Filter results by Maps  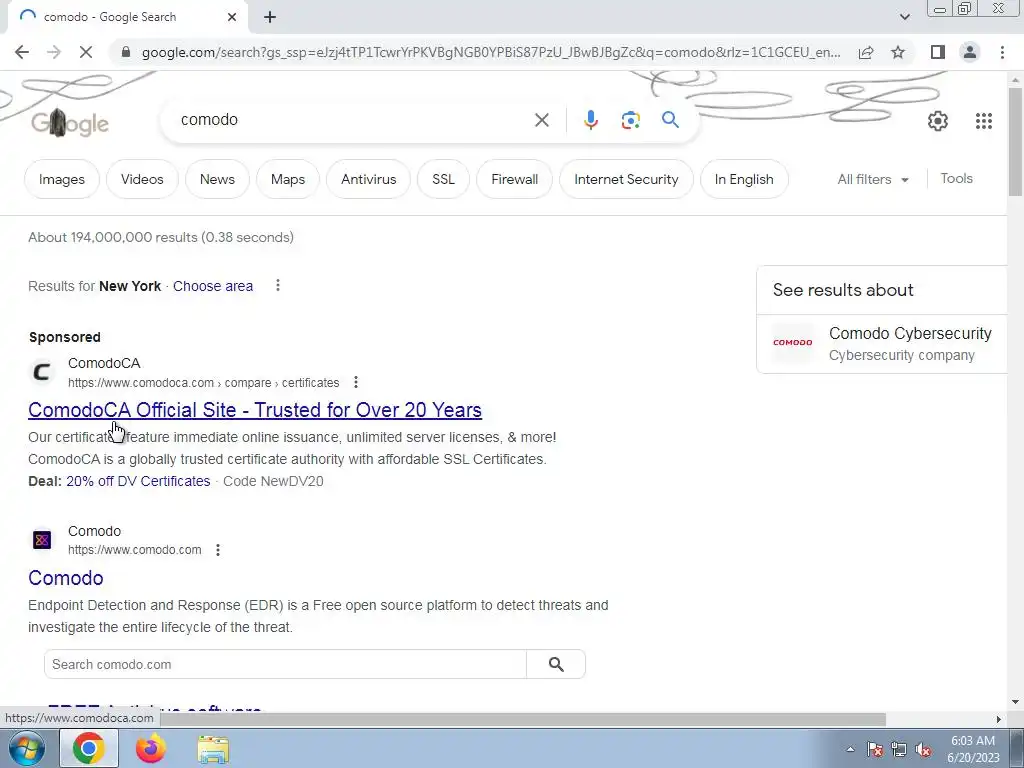coord(288,179)
